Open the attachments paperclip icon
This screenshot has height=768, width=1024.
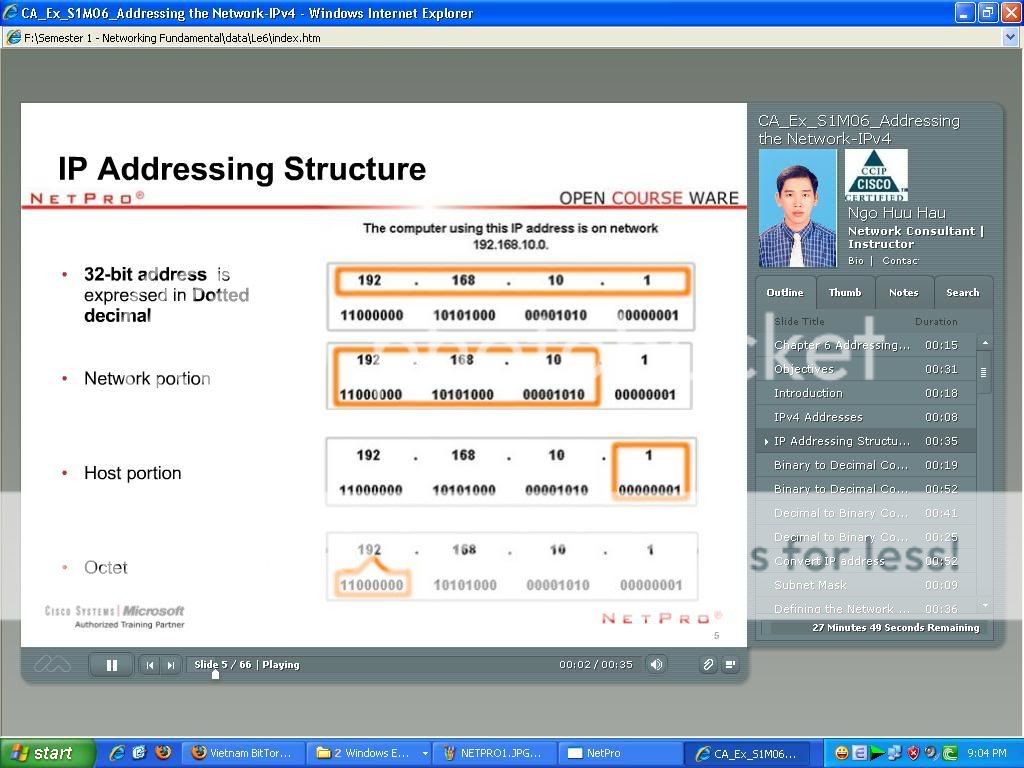click(x=708, y=664)
